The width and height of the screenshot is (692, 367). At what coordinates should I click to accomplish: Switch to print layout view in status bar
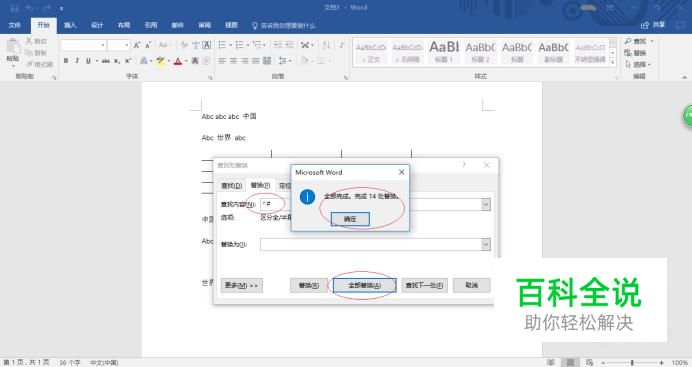570,362
